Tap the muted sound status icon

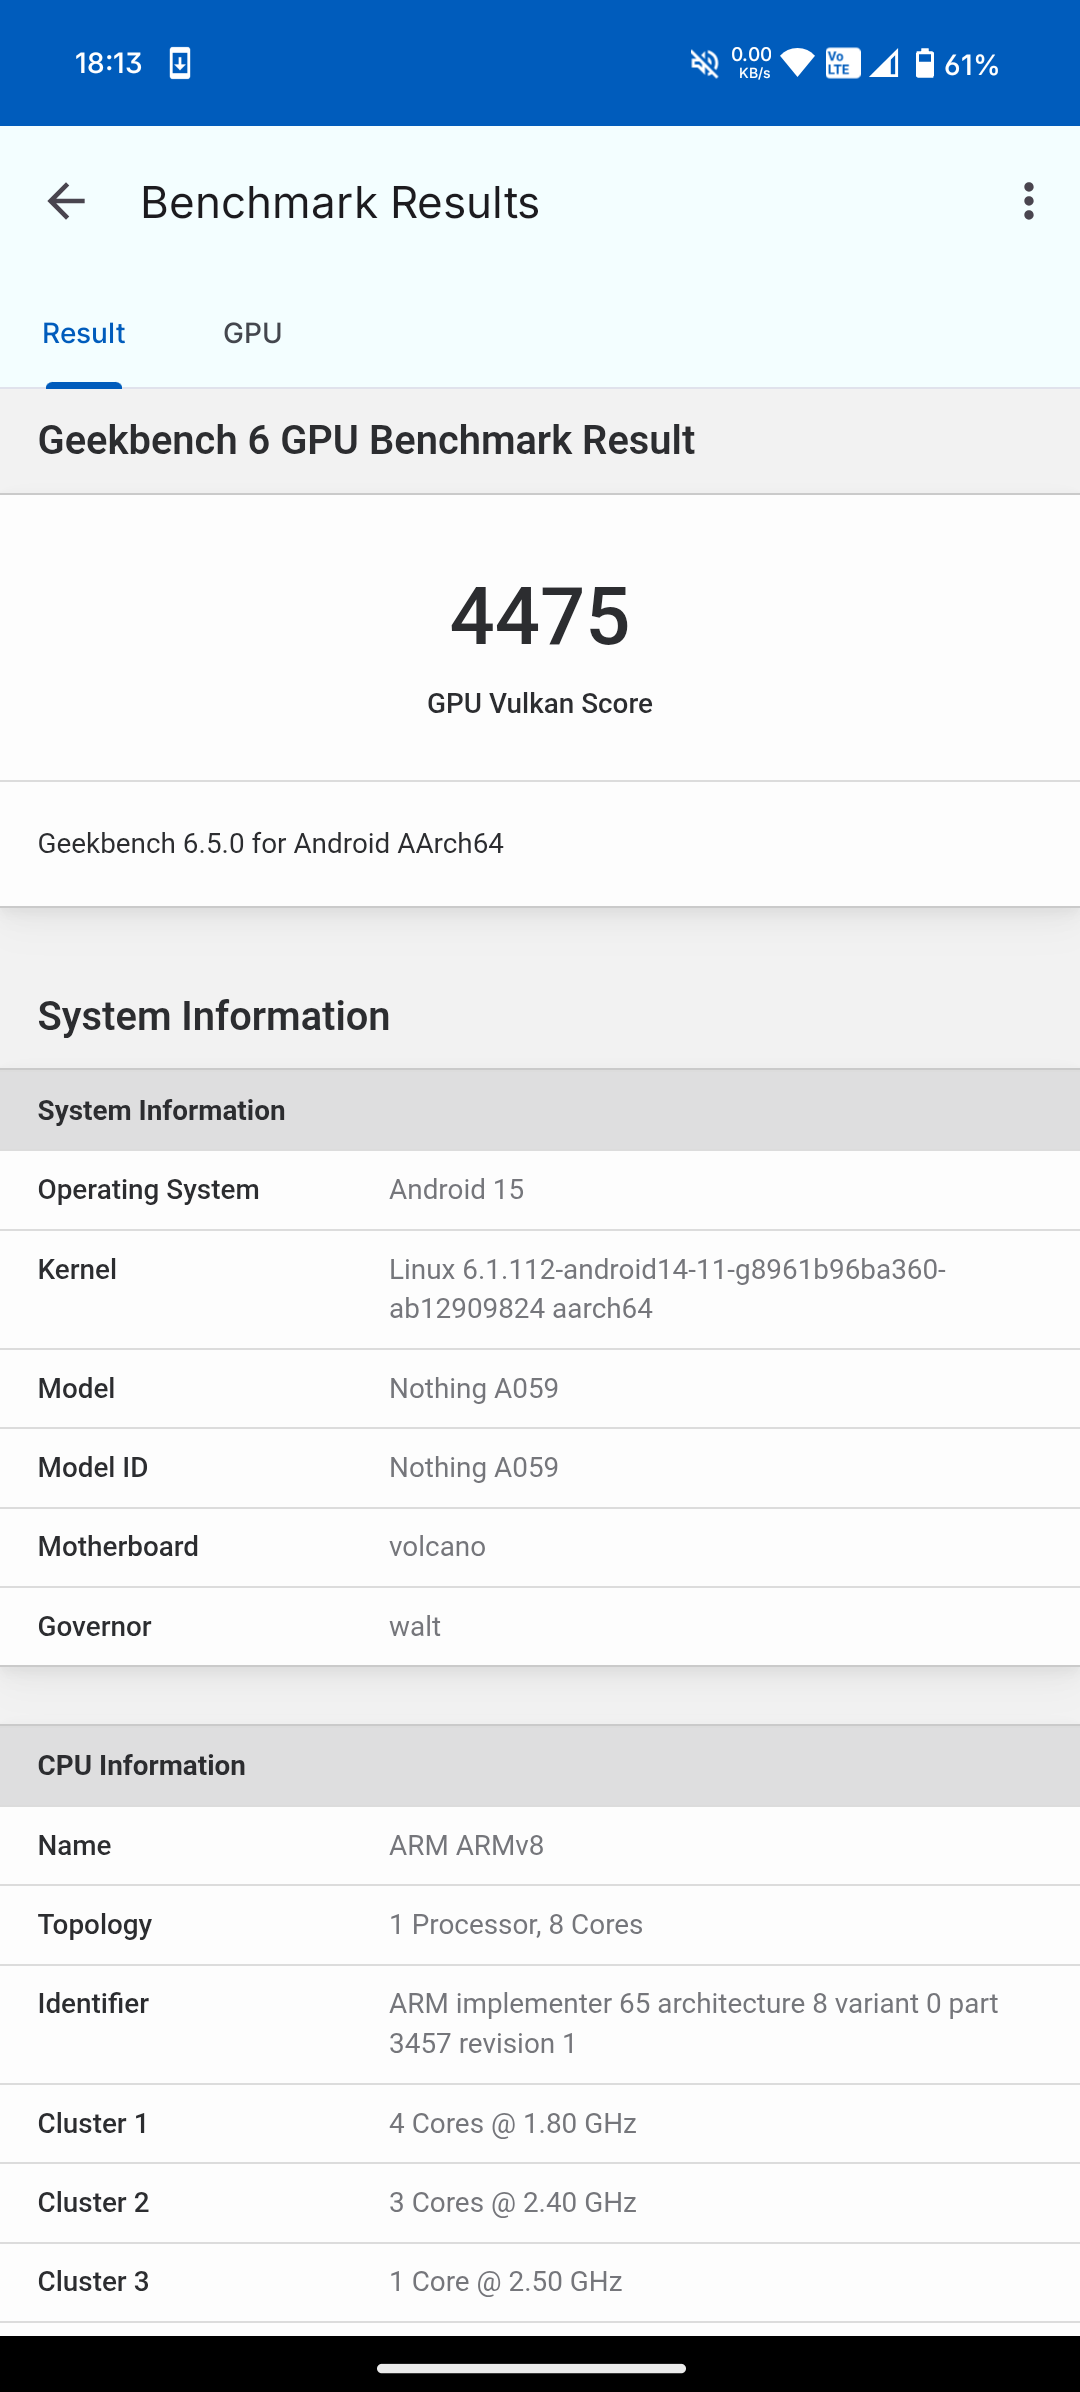[x=704, y=64]
